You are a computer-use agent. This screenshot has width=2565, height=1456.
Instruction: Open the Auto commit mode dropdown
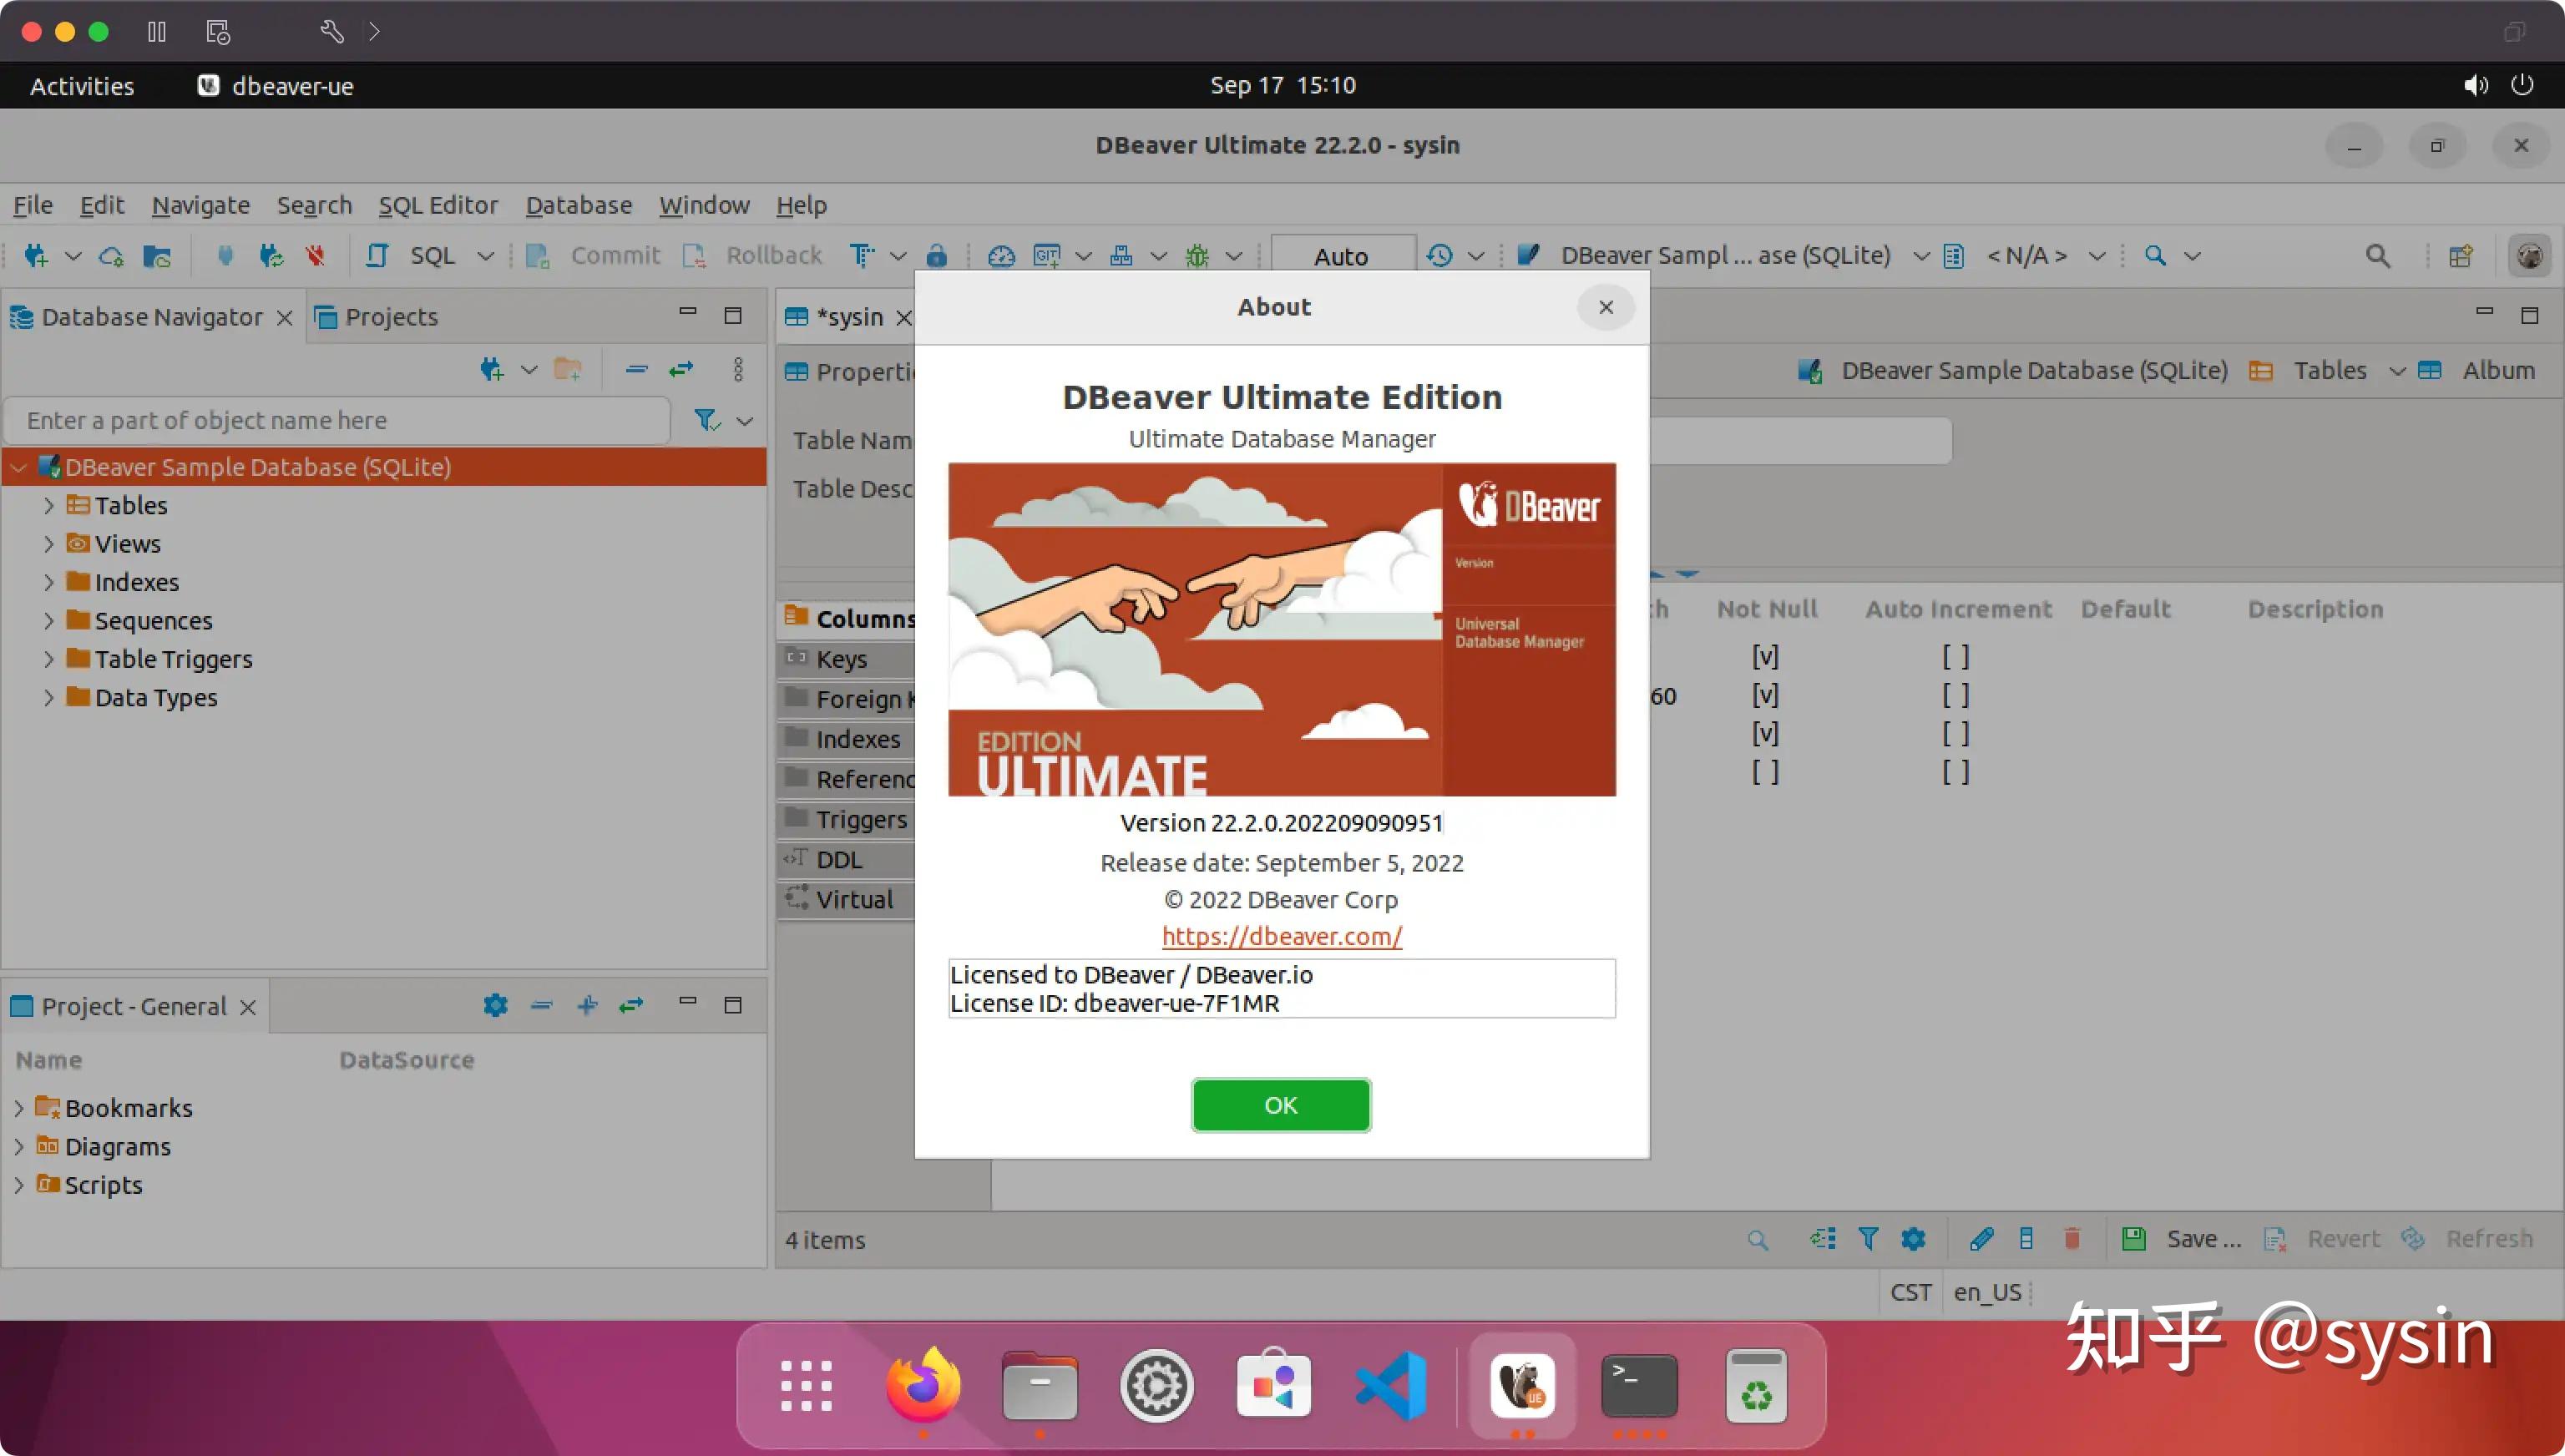(1343, 255)
